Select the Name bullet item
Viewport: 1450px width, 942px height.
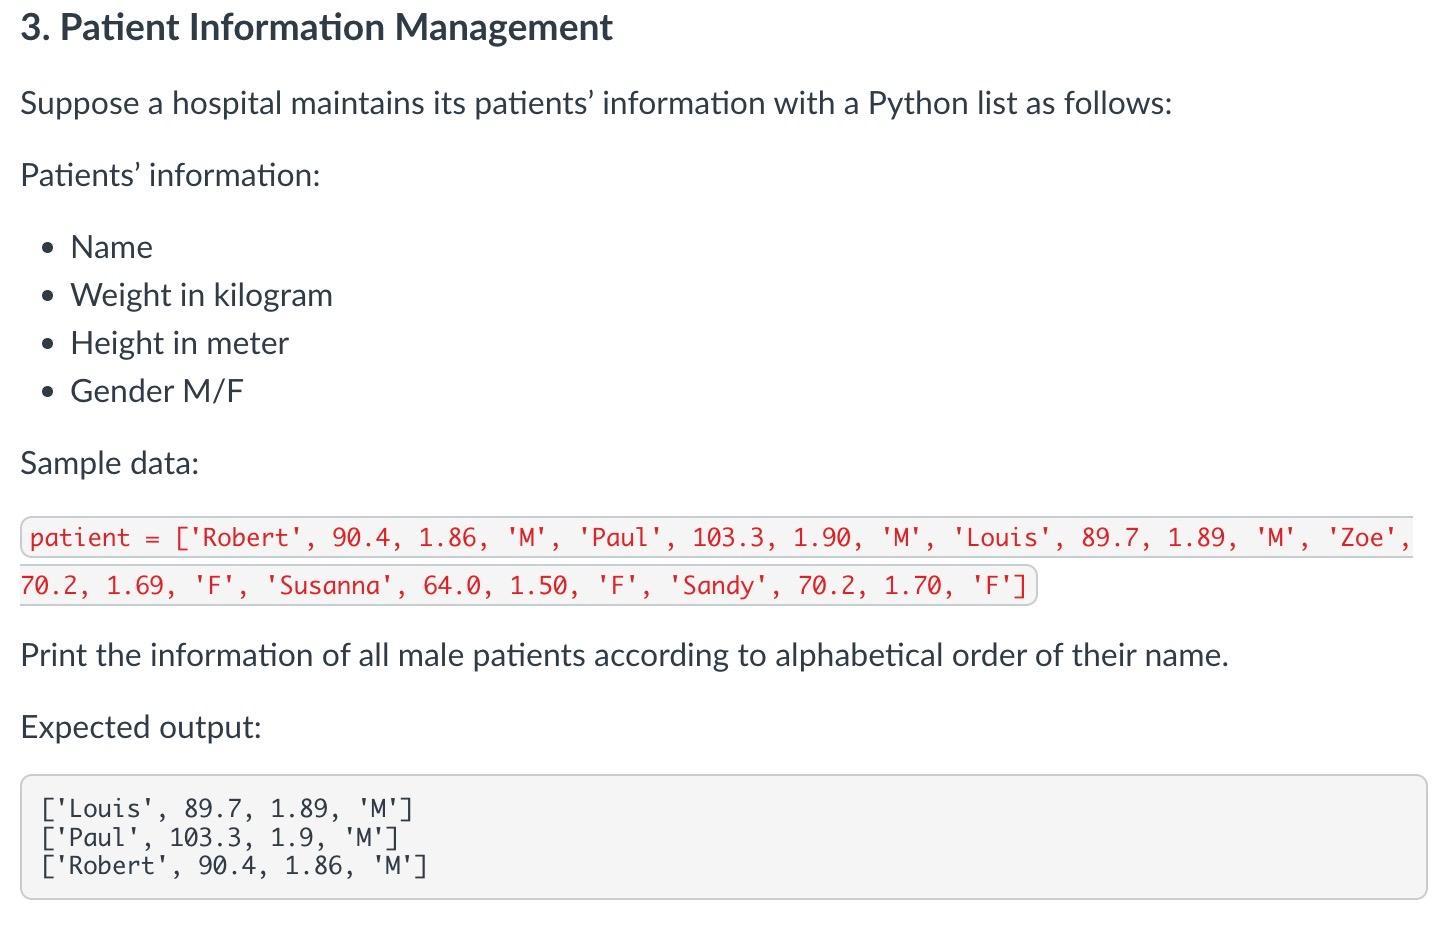[111, 247]
